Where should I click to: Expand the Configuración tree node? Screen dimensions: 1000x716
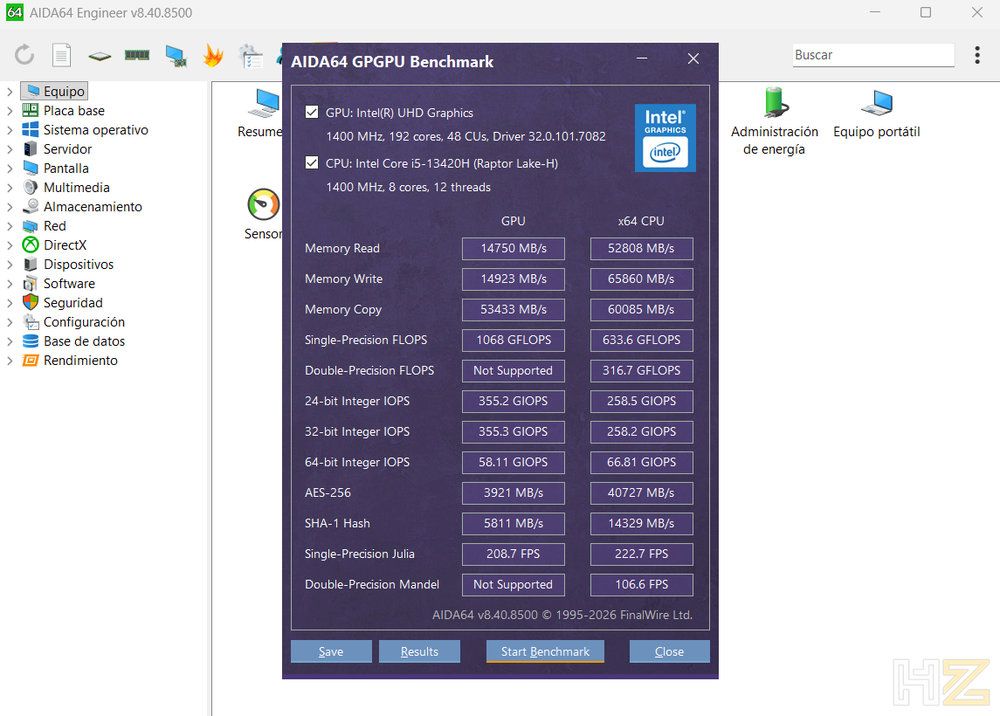point(10,322)
